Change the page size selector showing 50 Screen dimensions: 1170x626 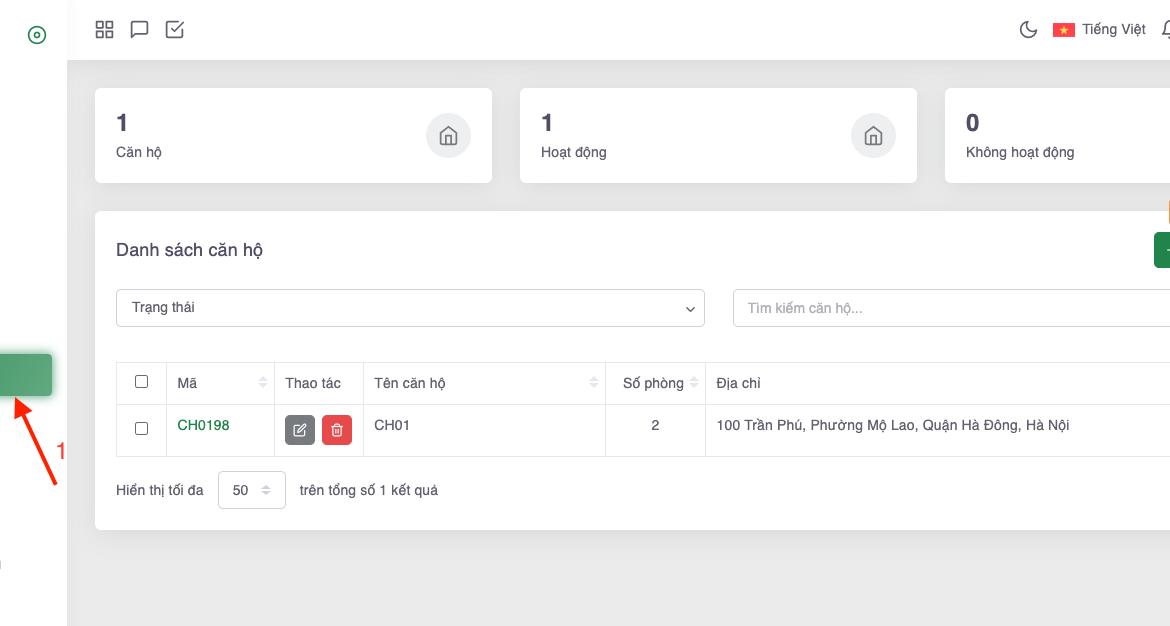pos(251,490)
